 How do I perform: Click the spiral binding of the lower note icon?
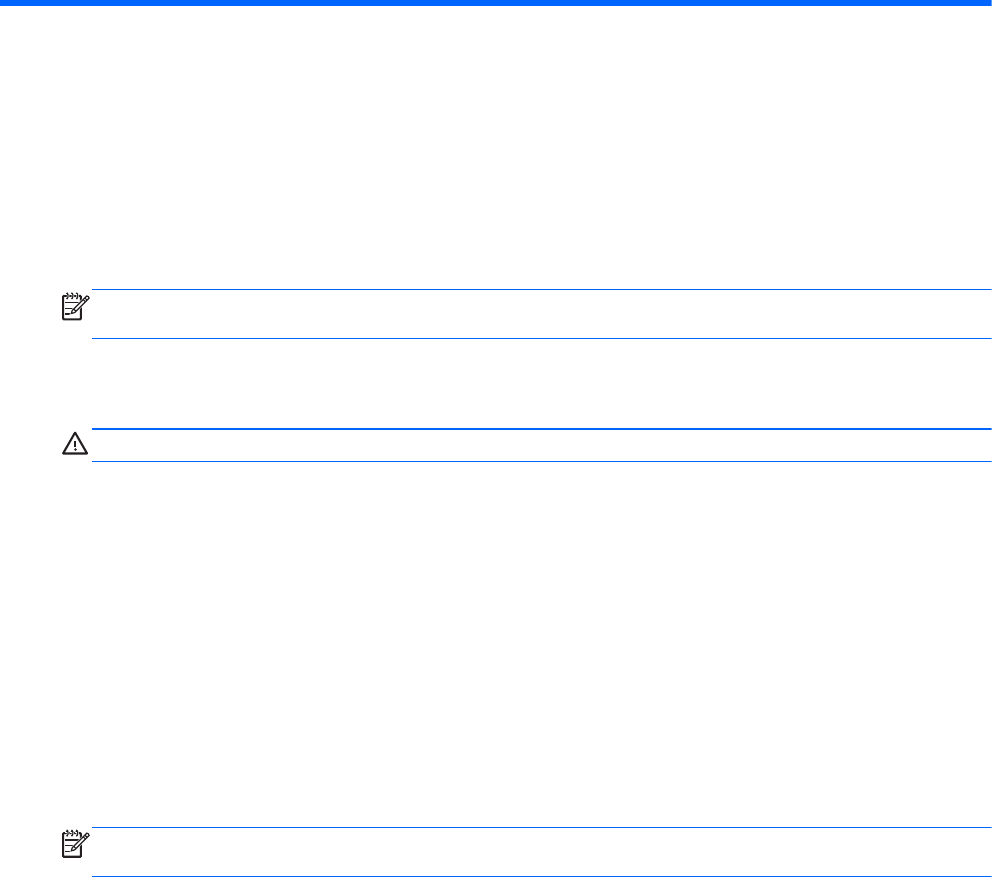tap(73, 834)
